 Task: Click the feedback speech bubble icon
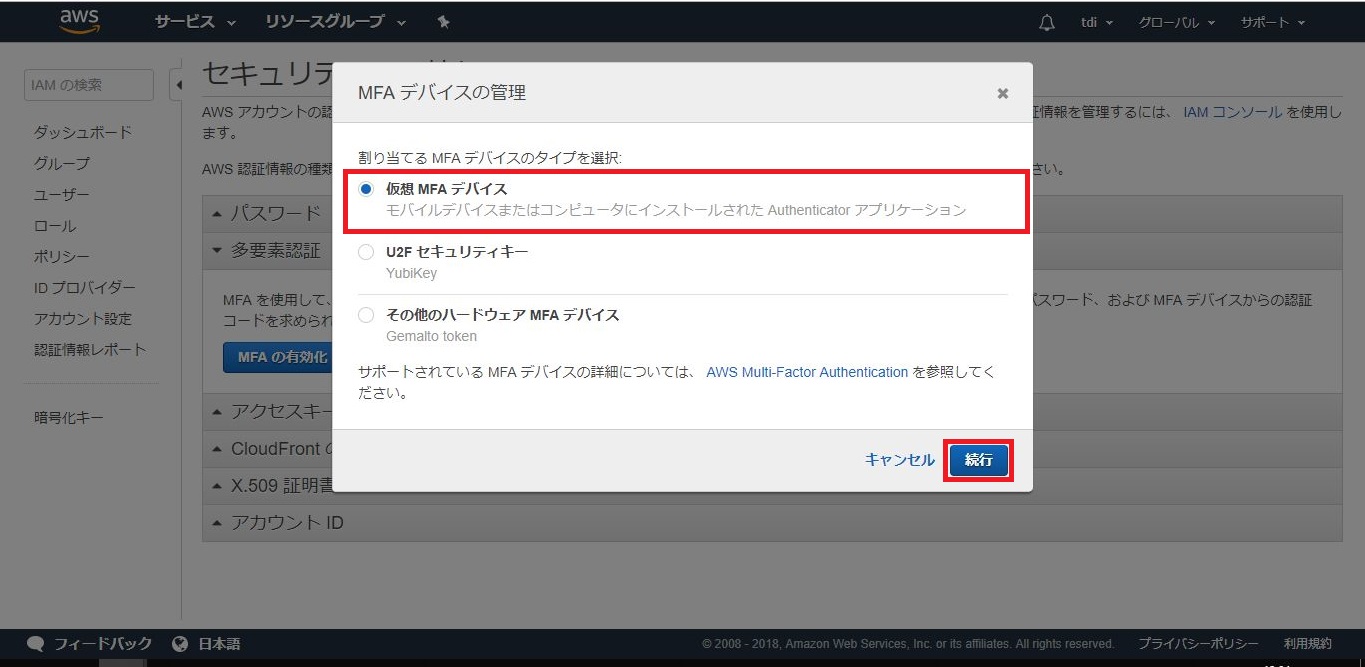[36, 644]
